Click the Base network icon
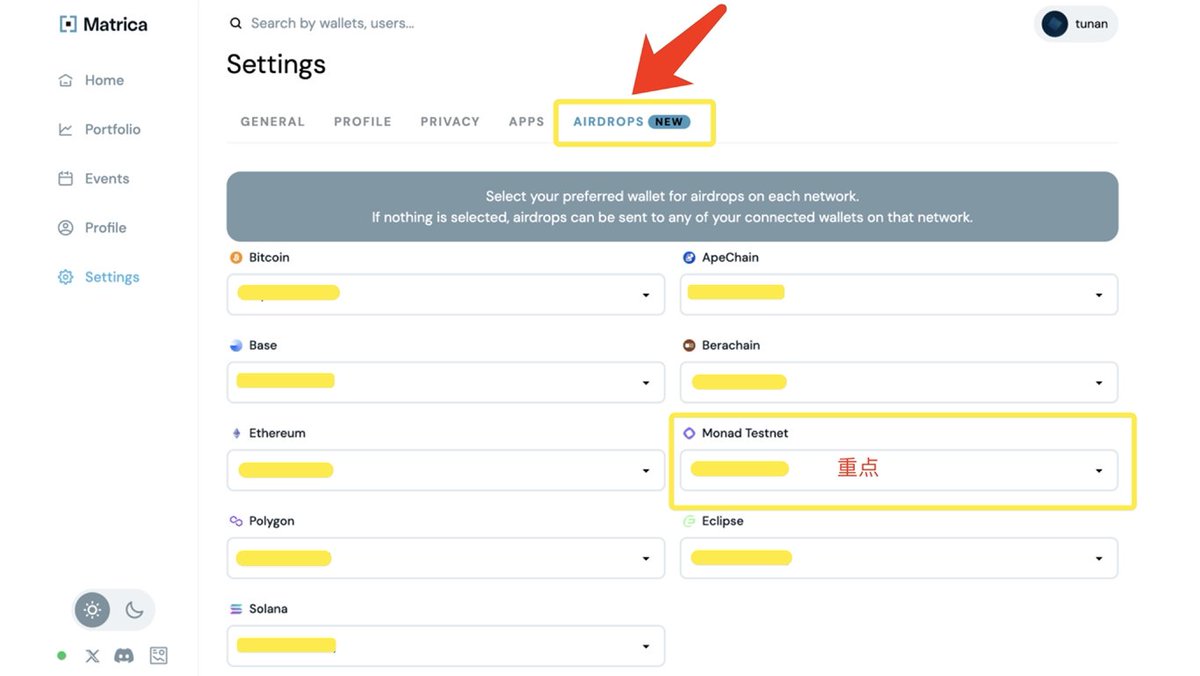This screenshot has height=676, width=1200. coord(236,345)
